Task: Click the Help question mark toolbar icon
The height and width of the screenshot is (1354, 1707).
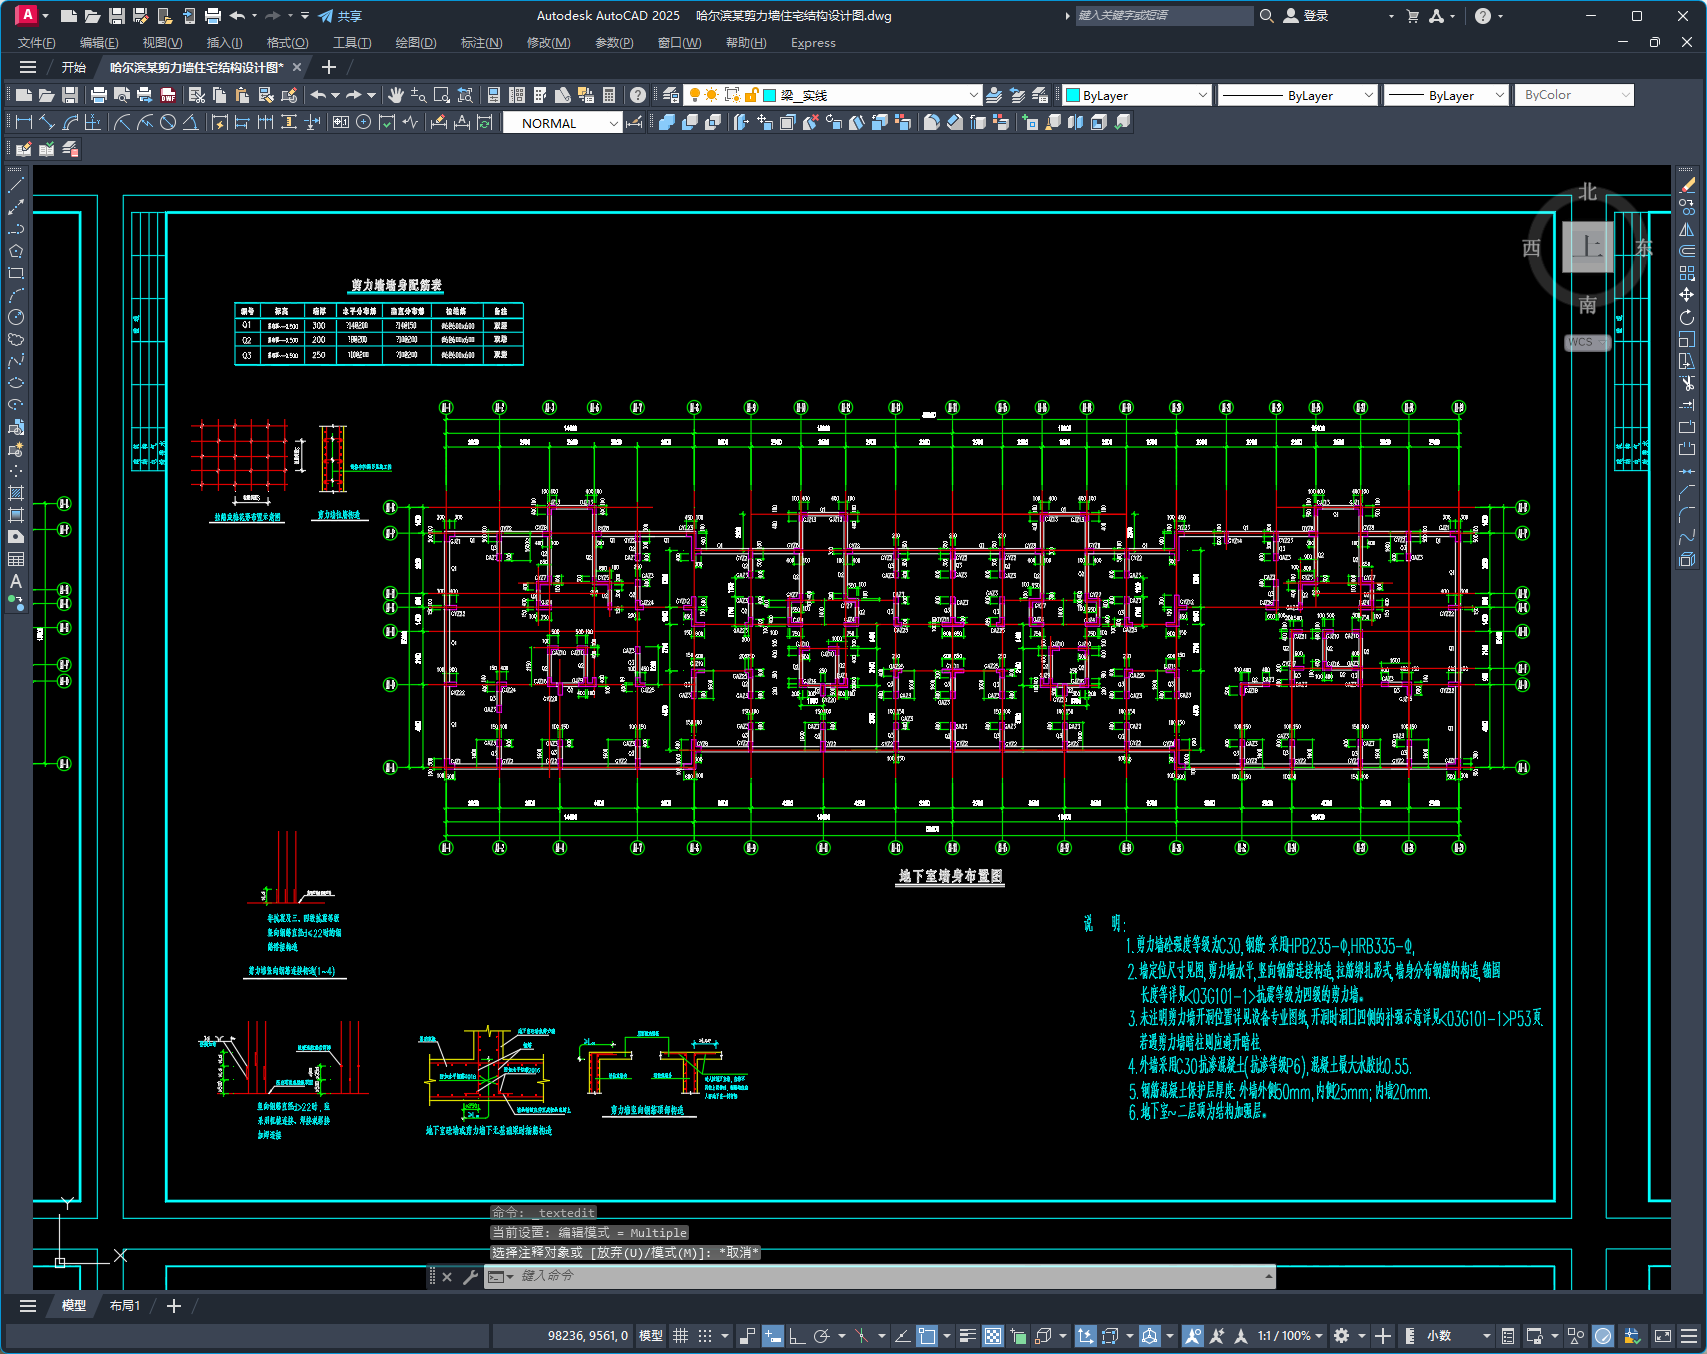Action: pyautogui.click(x=637, y=95)
